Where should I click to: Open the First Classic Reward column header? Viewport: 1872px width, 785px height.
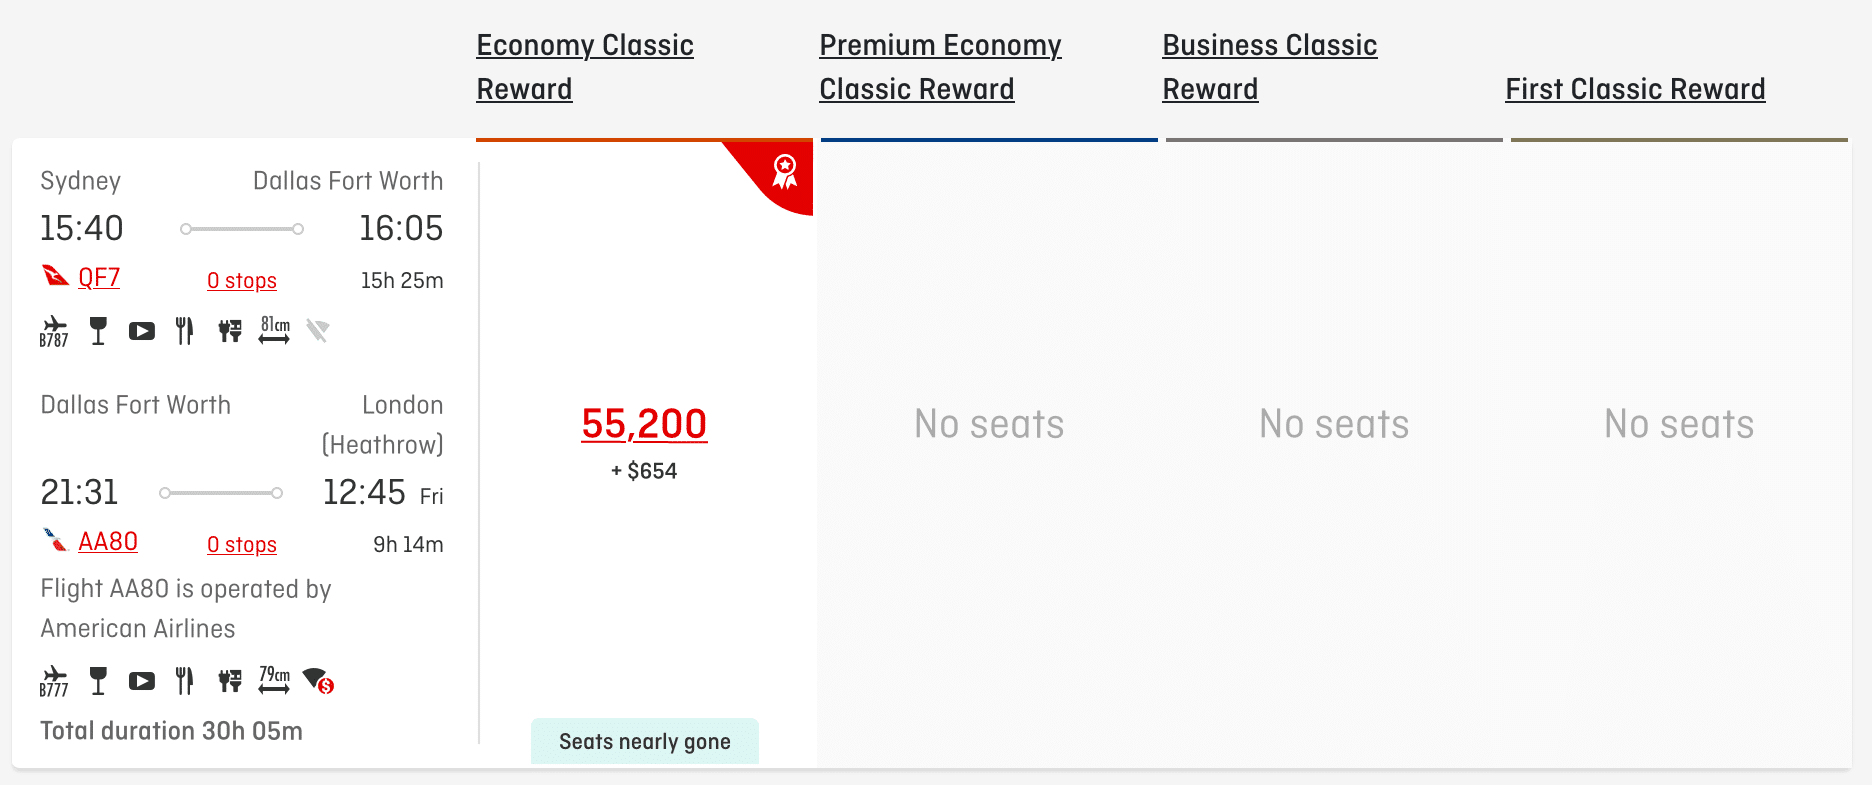click(1635, 89)
